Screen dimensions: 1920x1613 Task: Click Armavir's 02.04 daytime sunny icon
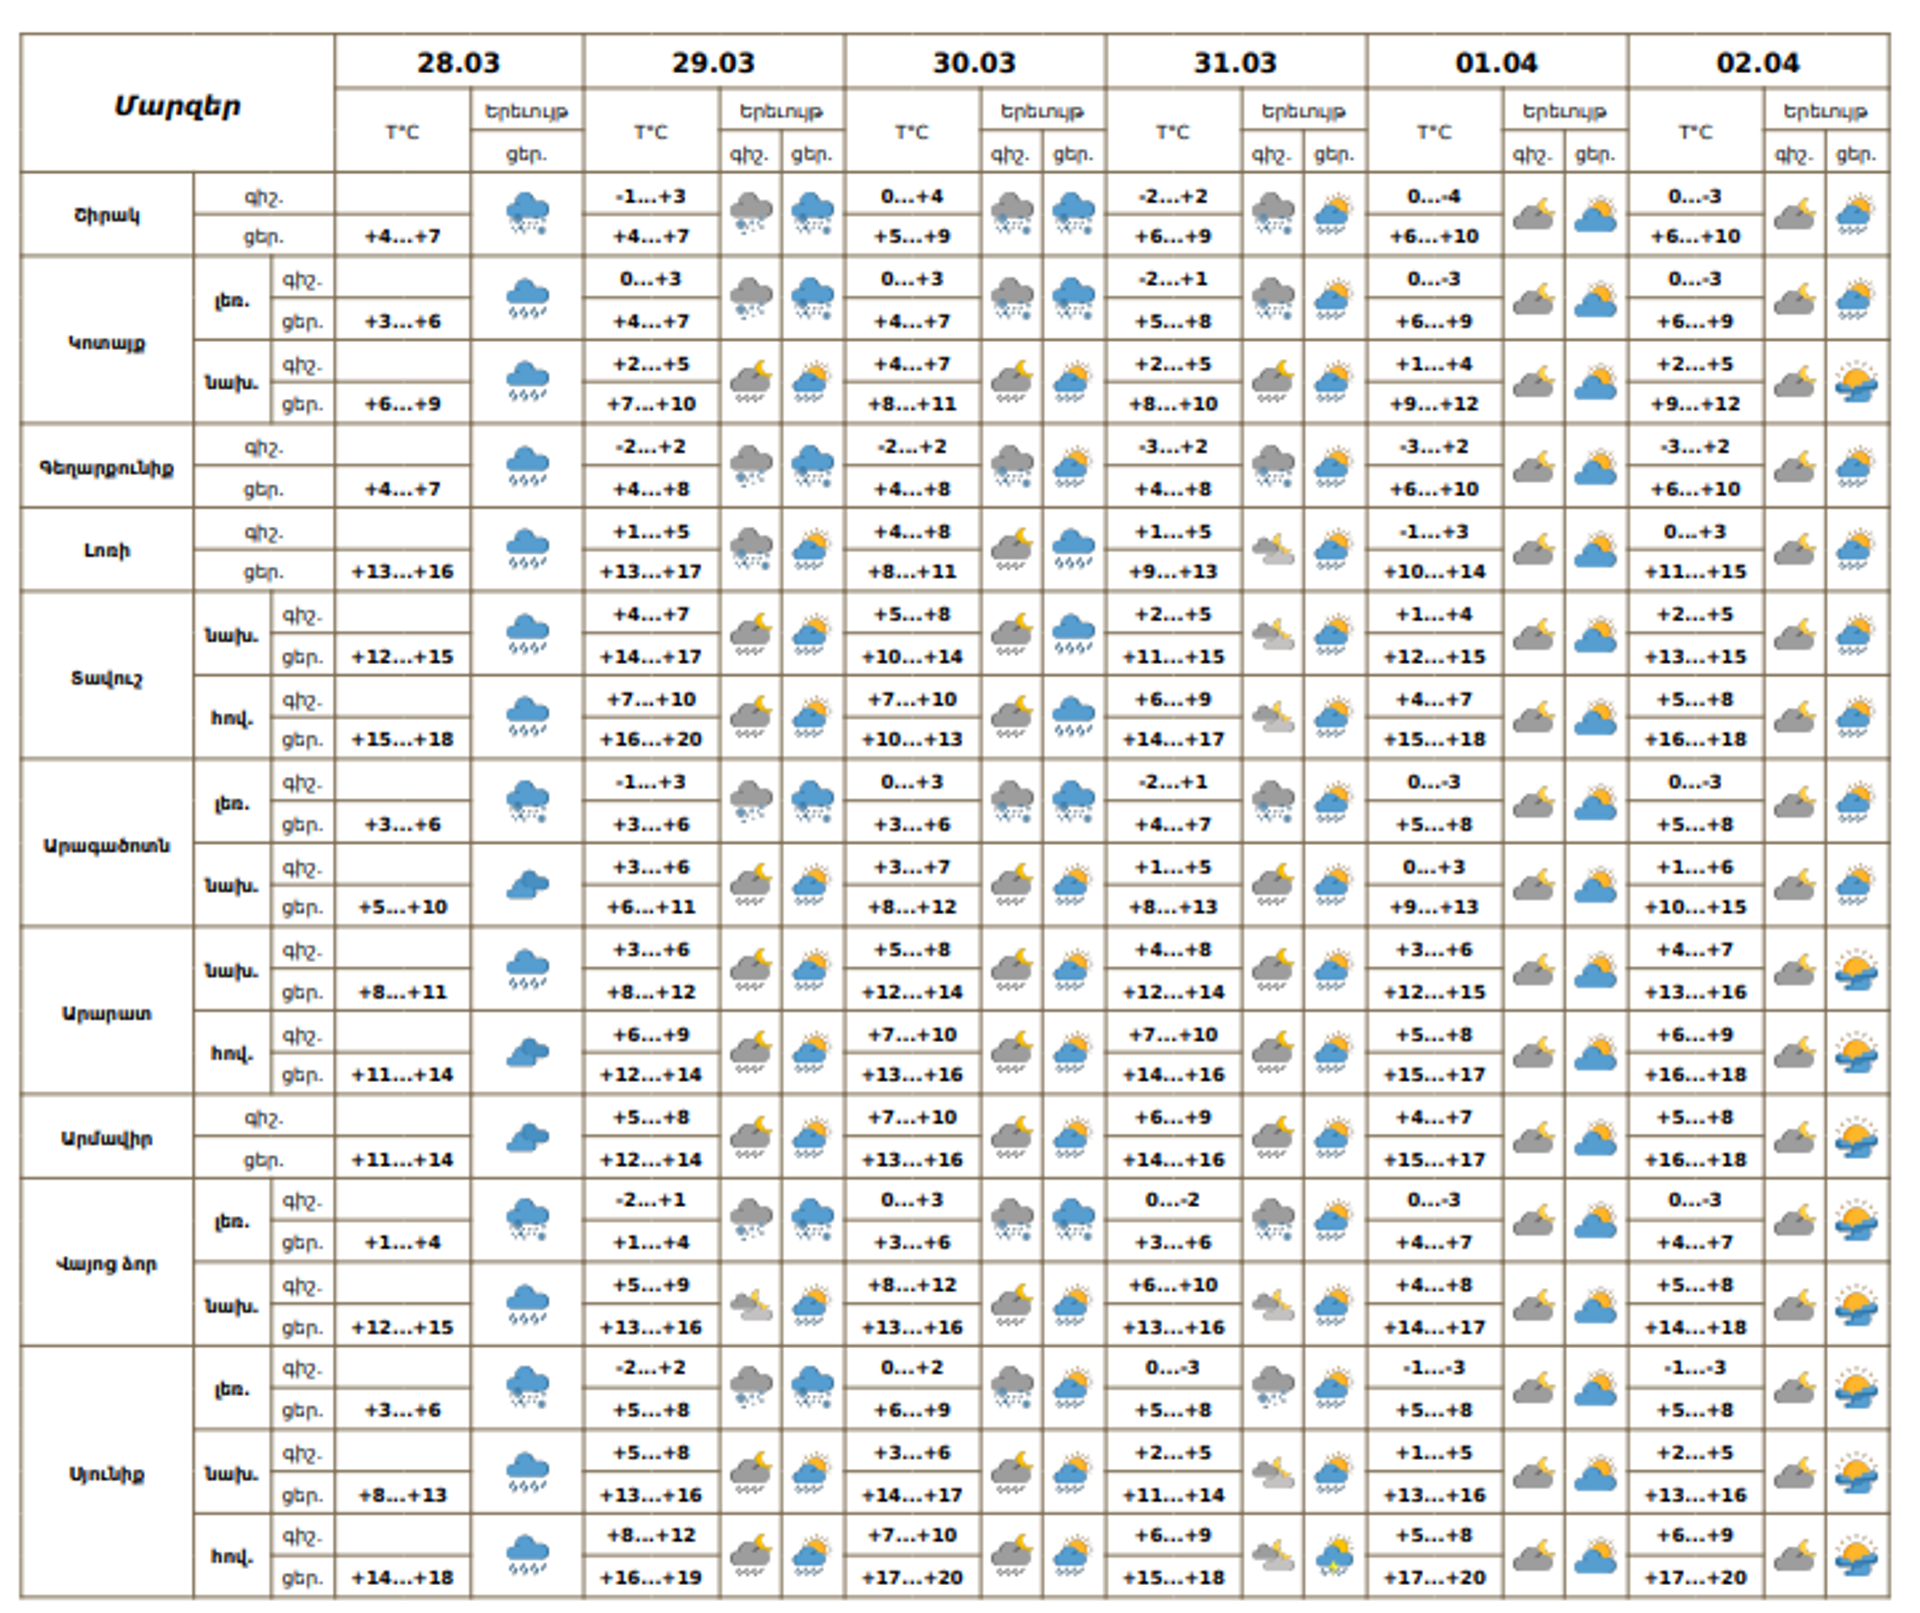[1856, 1137]
